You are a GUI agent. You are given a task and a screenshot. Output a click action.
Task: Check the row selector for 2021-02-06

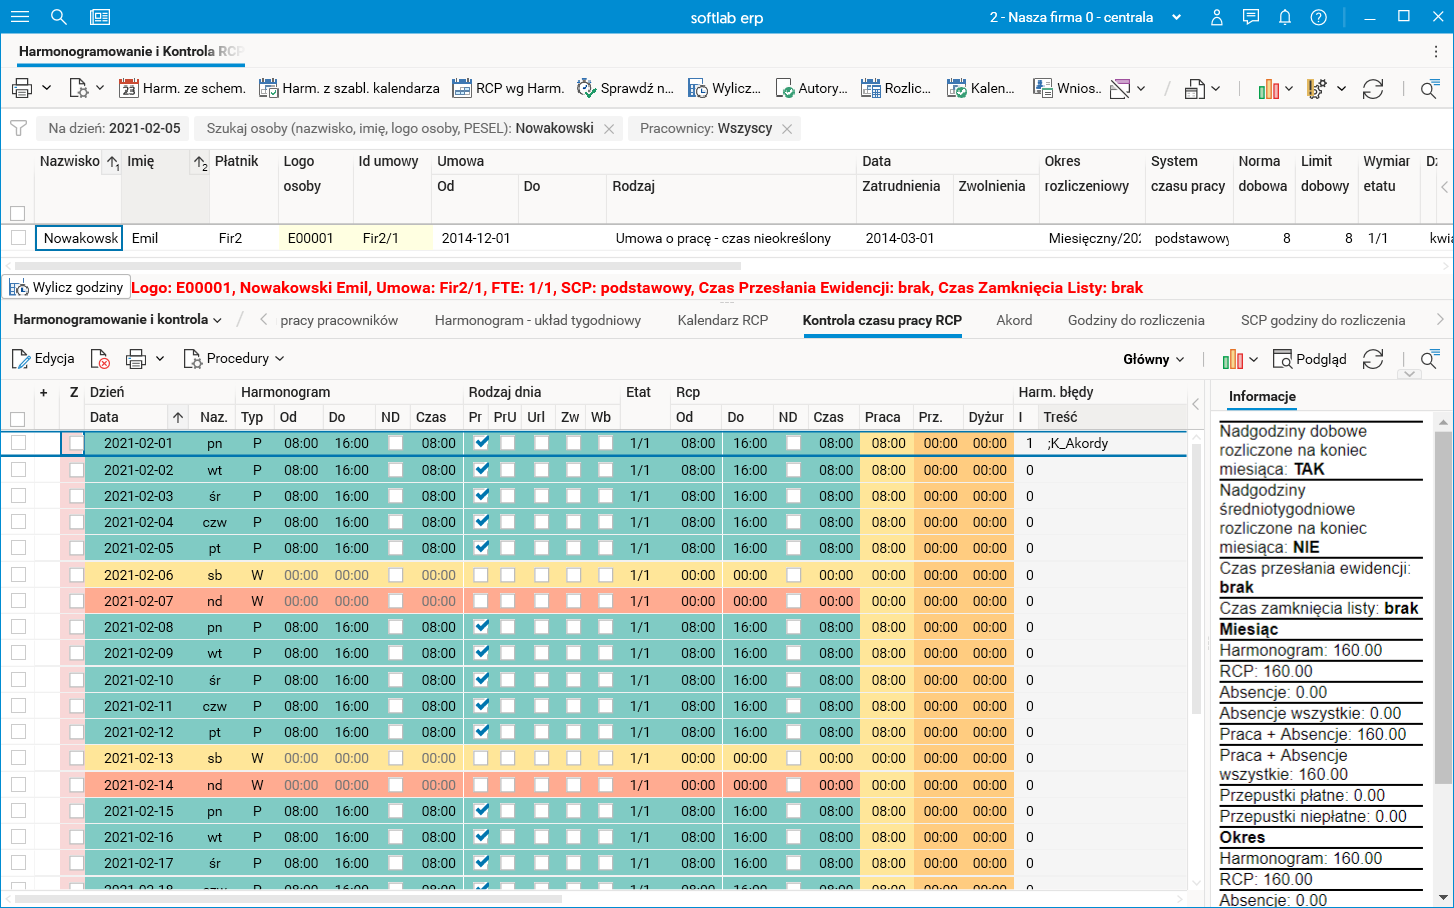pos(18,575)
